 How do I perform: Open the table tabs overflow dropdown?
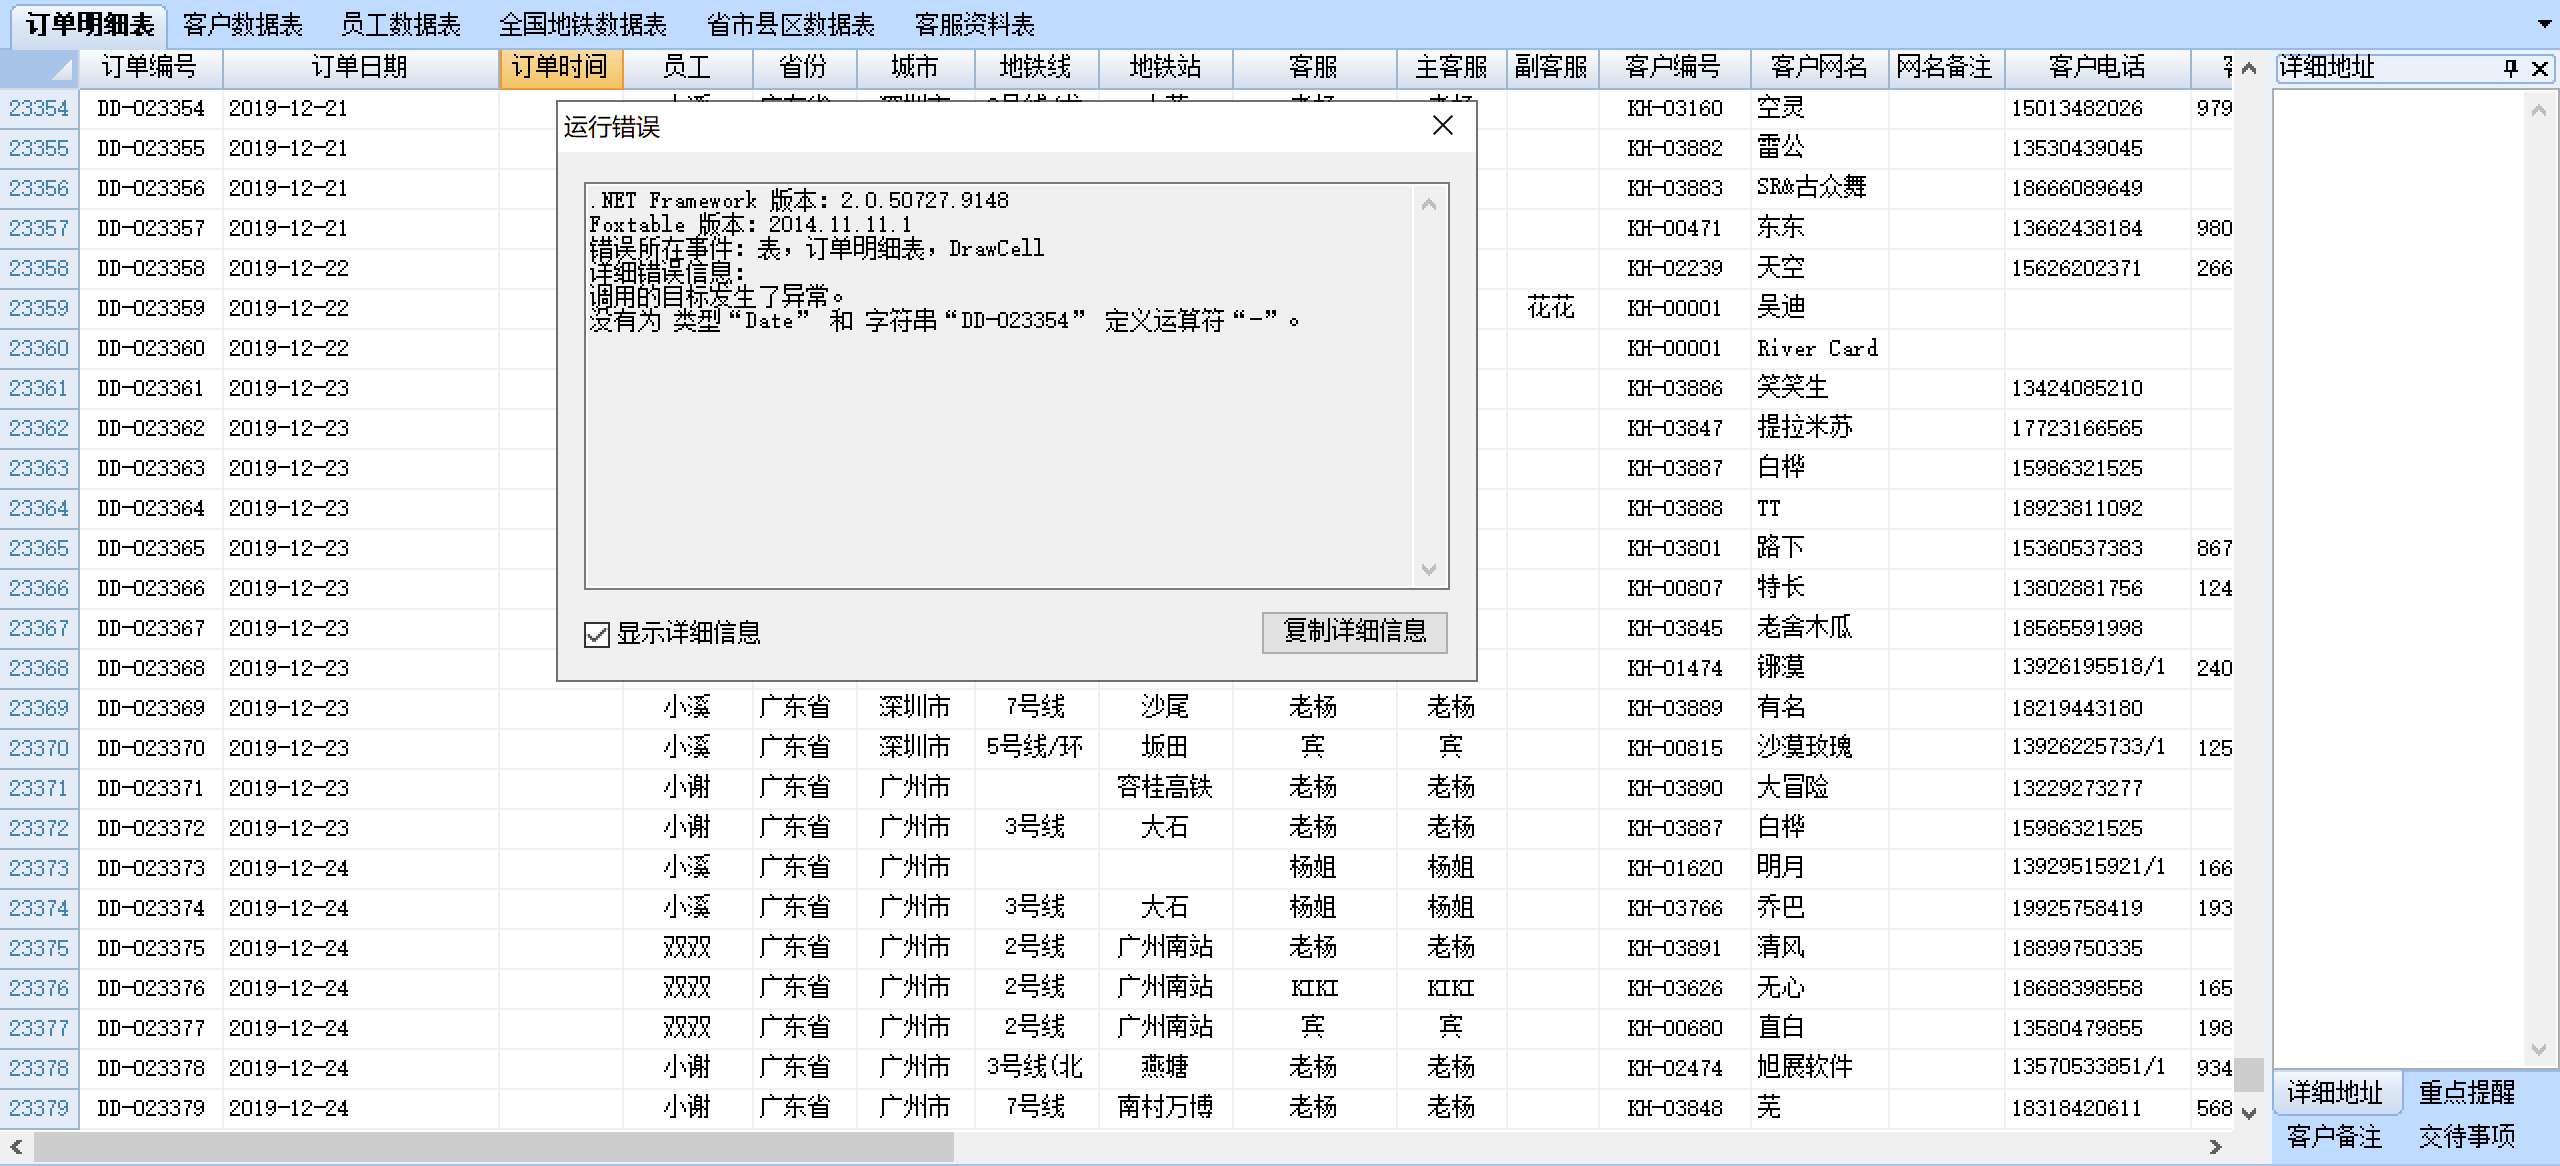[2544, 24]
